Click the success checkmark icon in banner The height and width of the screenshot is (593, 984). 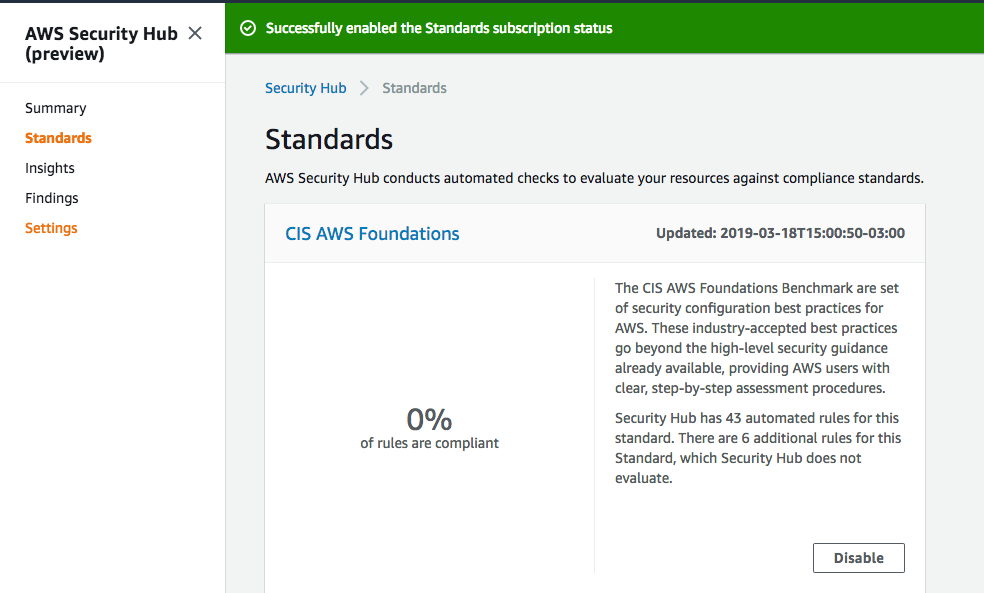(248, 28)
